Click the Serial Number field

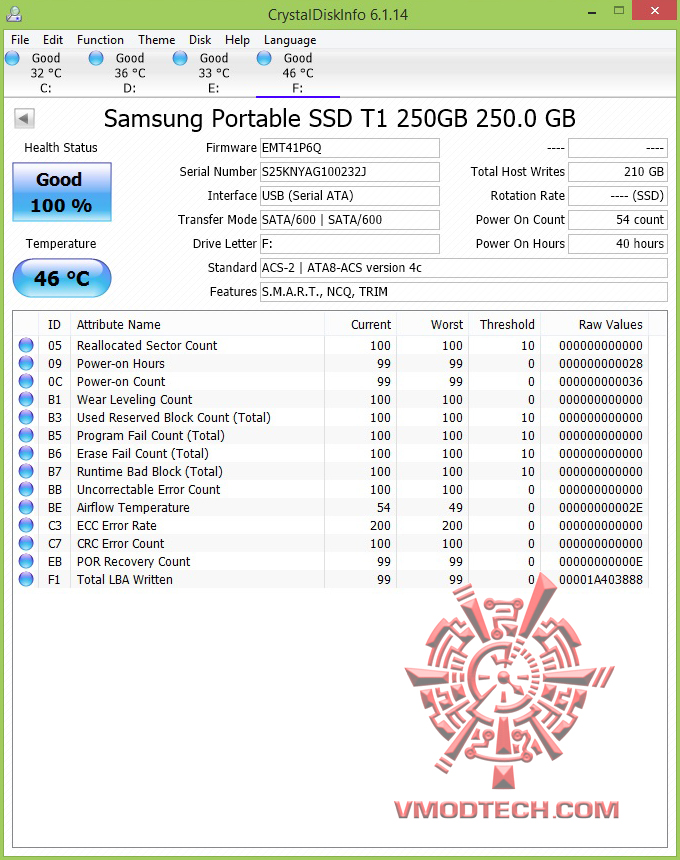(350, 172)
